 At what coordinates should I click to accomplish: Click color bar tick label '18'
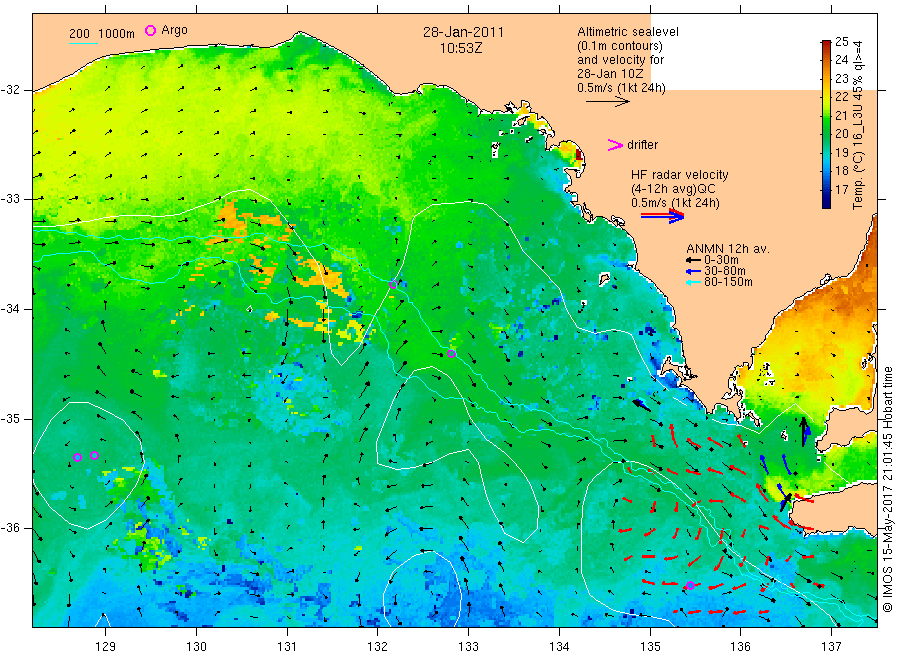coord(841,170)
